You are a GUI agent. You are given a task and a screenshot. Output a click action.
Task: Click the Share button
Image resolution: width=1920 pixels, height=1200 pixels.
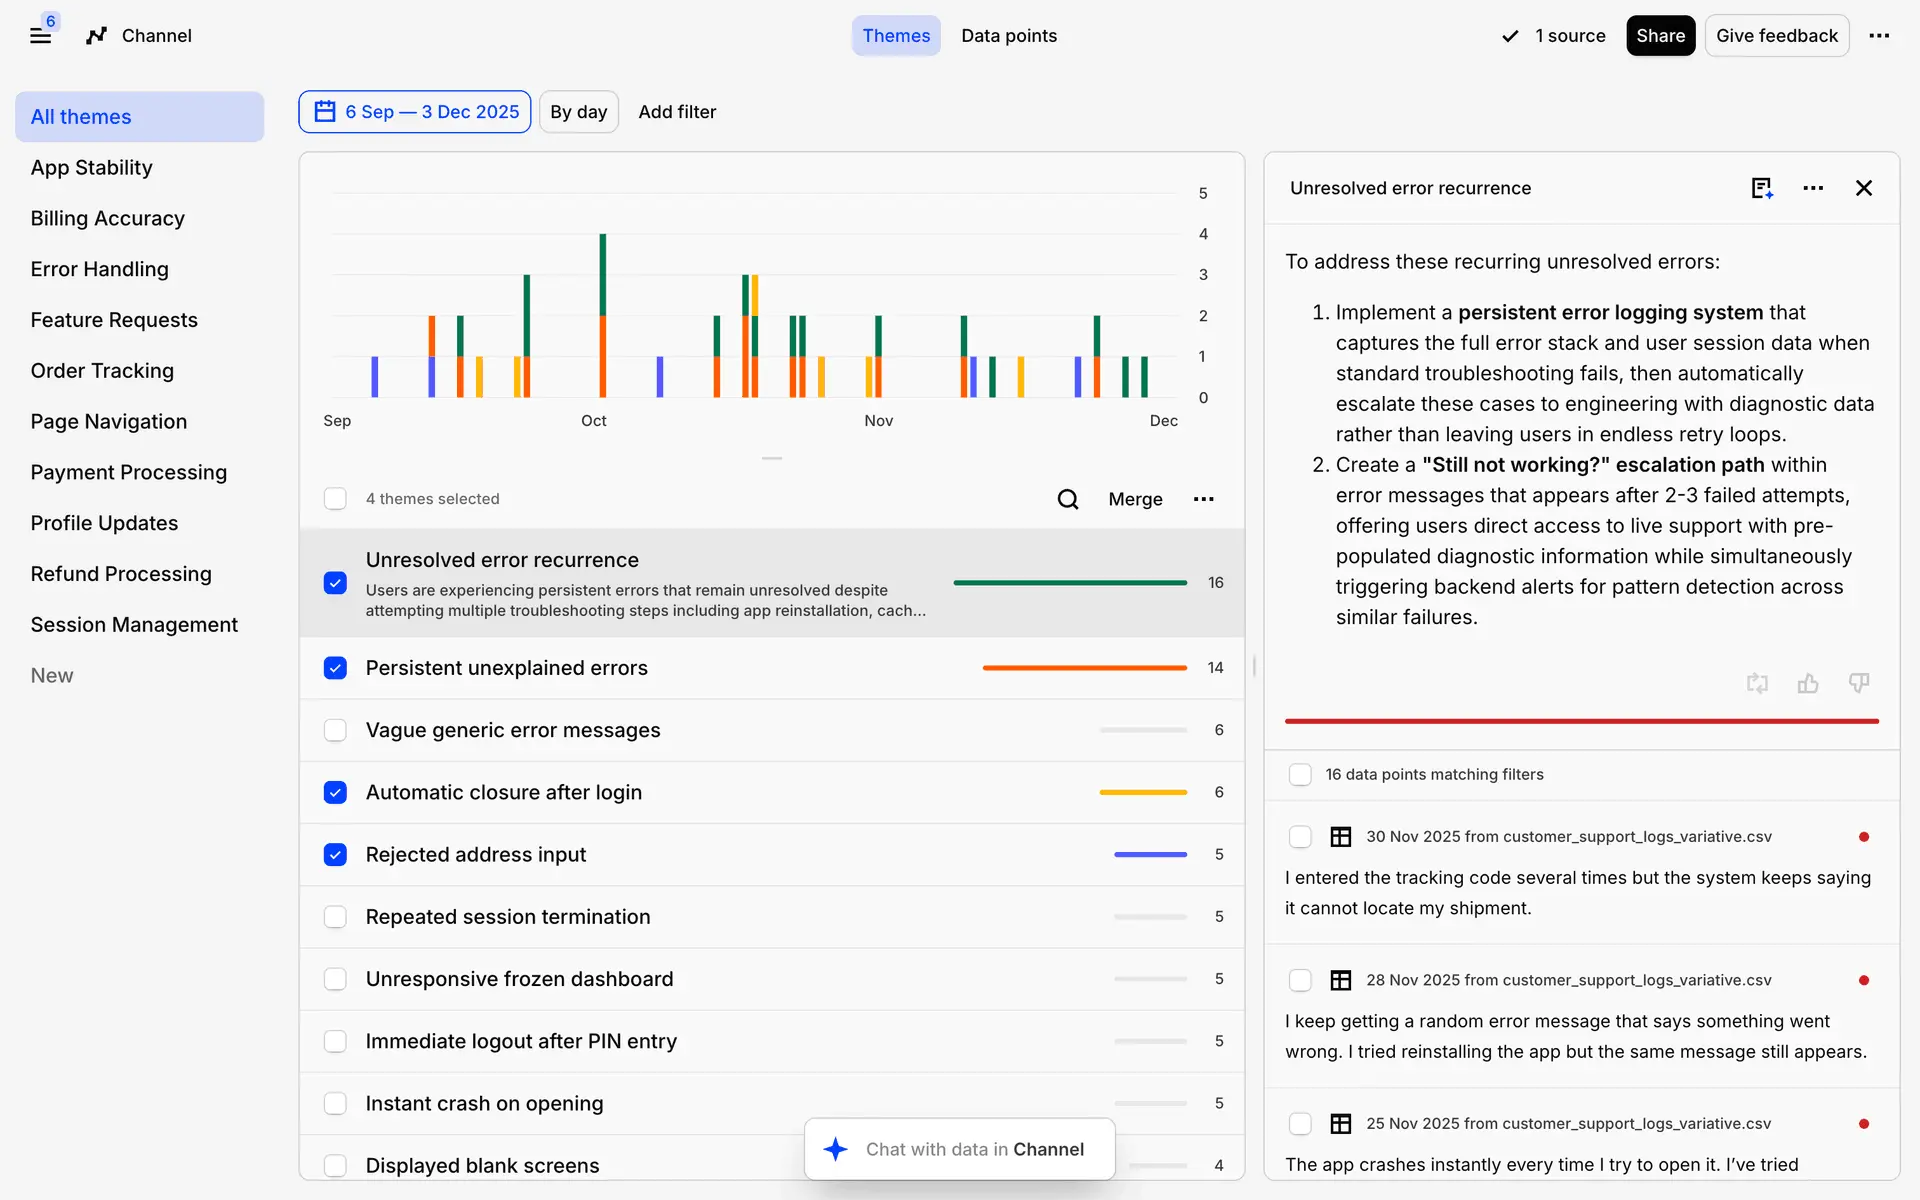click(1660, 36)
